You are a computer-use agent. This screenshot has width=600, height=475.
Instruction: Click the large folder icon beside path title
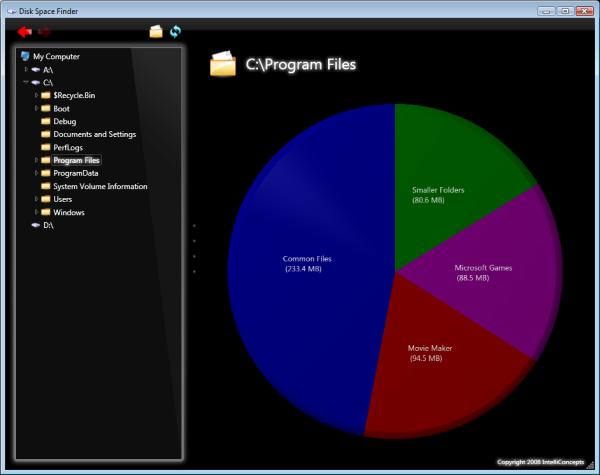click(223, 64)
